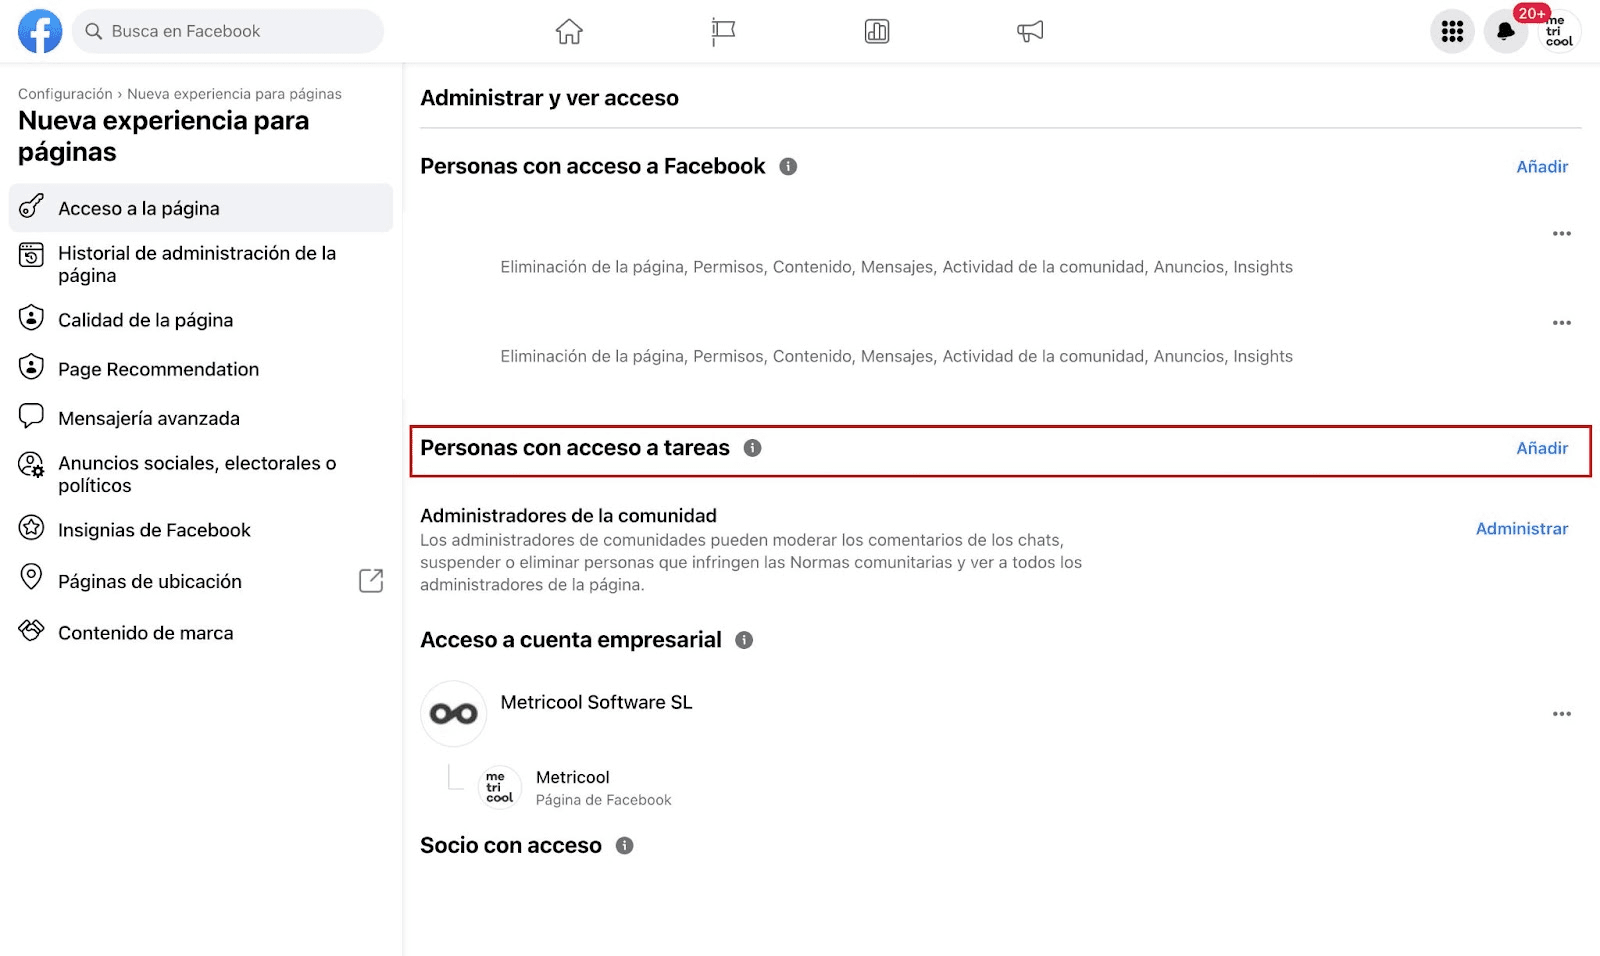Click the external link icon beside Páginas de ubicación
This screenshot has height=956, width=1600.
coord(371,580)
